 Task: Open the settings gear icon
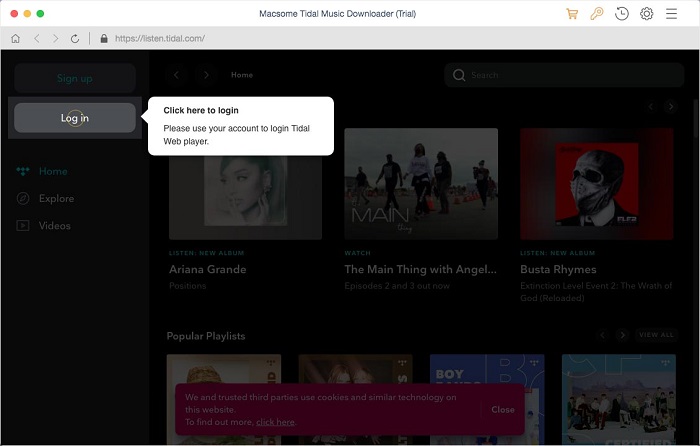click(x=647, y=14)
